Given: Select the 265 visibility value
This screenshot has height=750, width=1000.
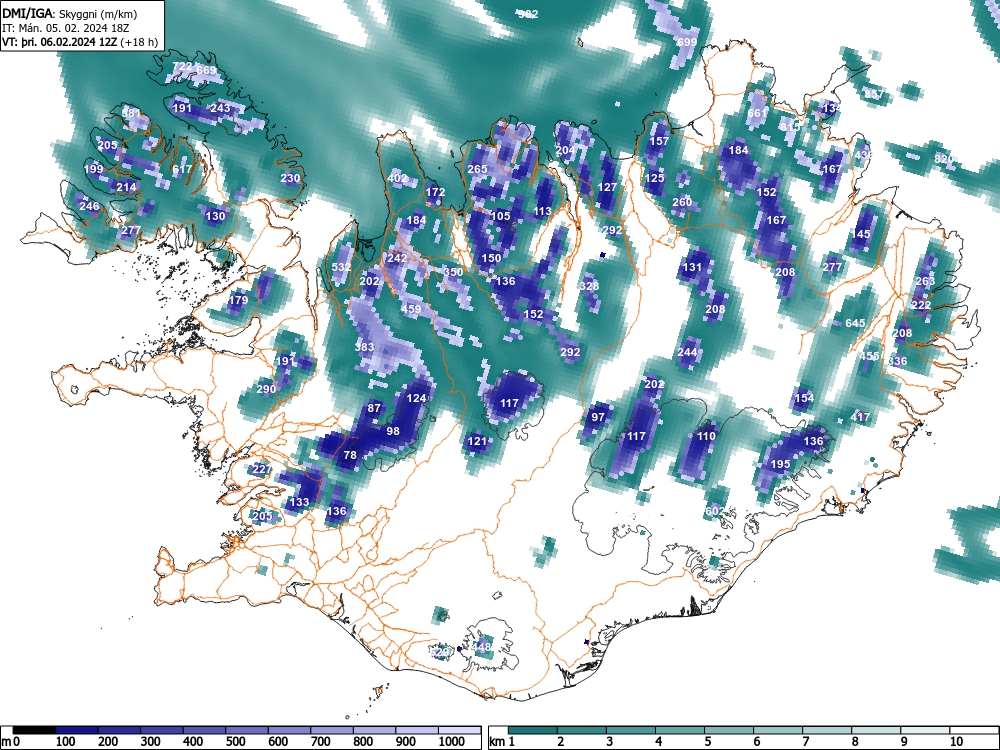Looking at the screenshot, I should click(477, 169).
